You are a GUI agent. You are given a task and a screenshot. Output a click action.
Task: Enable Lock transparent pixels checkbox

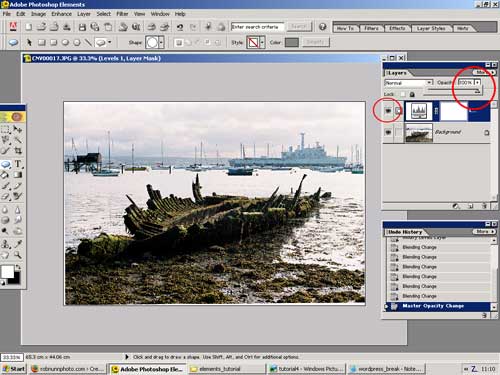(x=403, y=94)
